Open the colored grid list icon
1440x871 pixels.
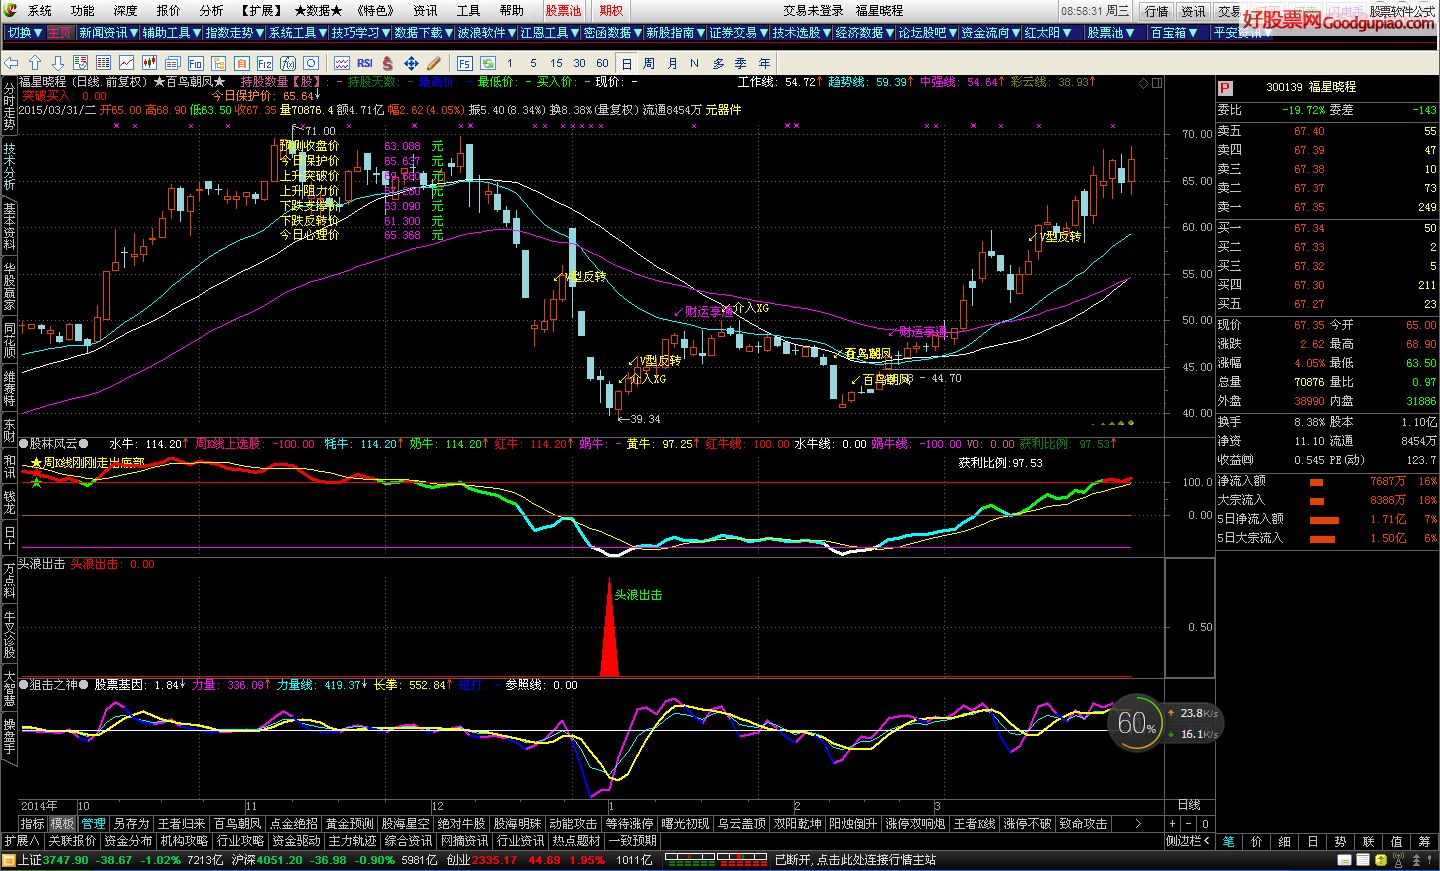point(103,62)
